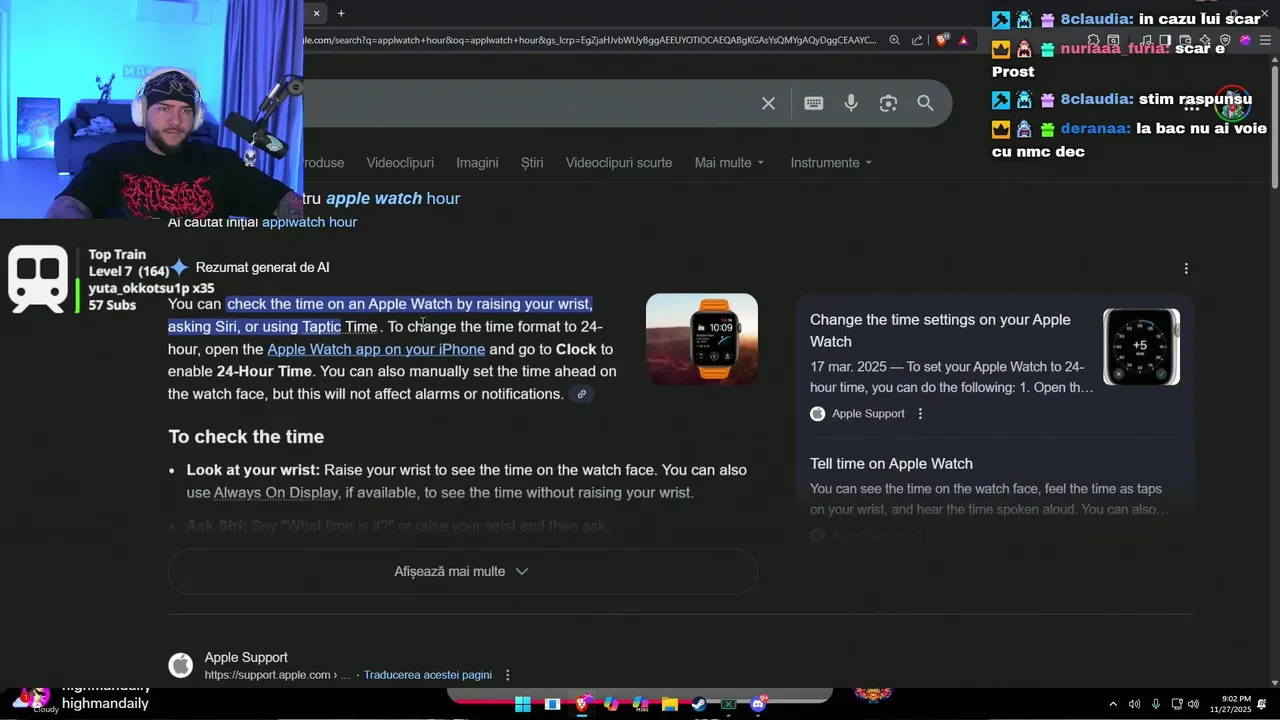Click zoom magnifier icon in address bar
This screenshot has width=1280, height=720.
click(x=895, y=41)
